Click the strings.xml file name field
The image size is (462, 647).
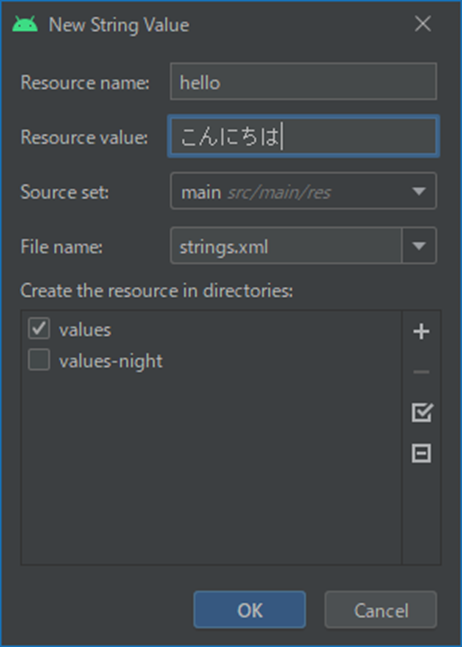pos(285,246)
